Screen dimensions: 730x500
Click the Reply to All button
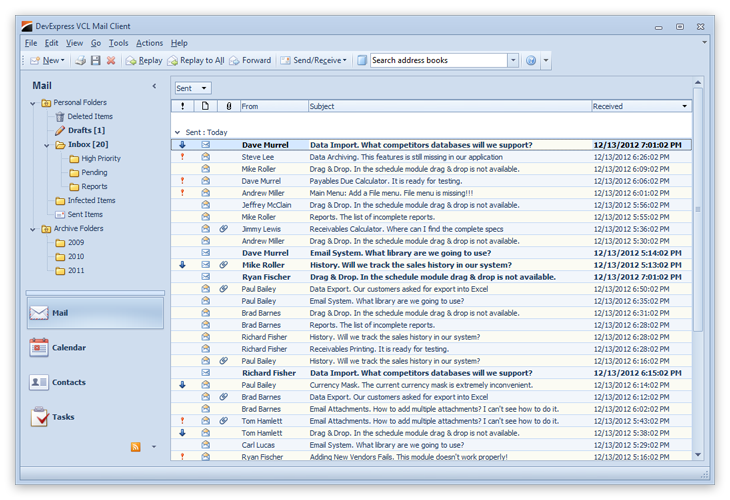(x=195, y=61)
